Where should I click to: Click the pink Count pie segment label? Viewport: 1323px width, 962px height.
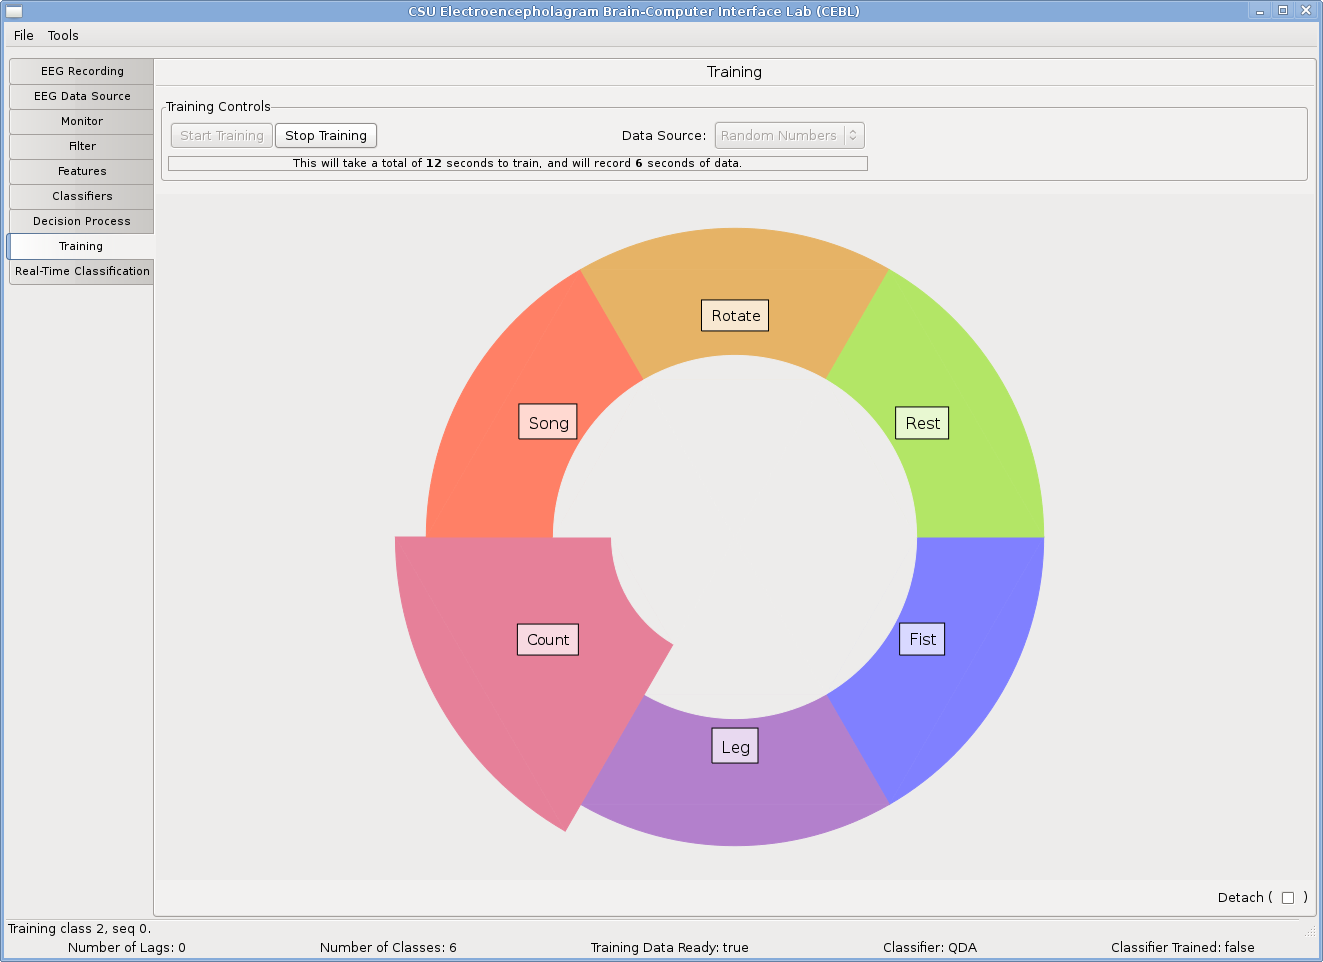tap(548, 640)
